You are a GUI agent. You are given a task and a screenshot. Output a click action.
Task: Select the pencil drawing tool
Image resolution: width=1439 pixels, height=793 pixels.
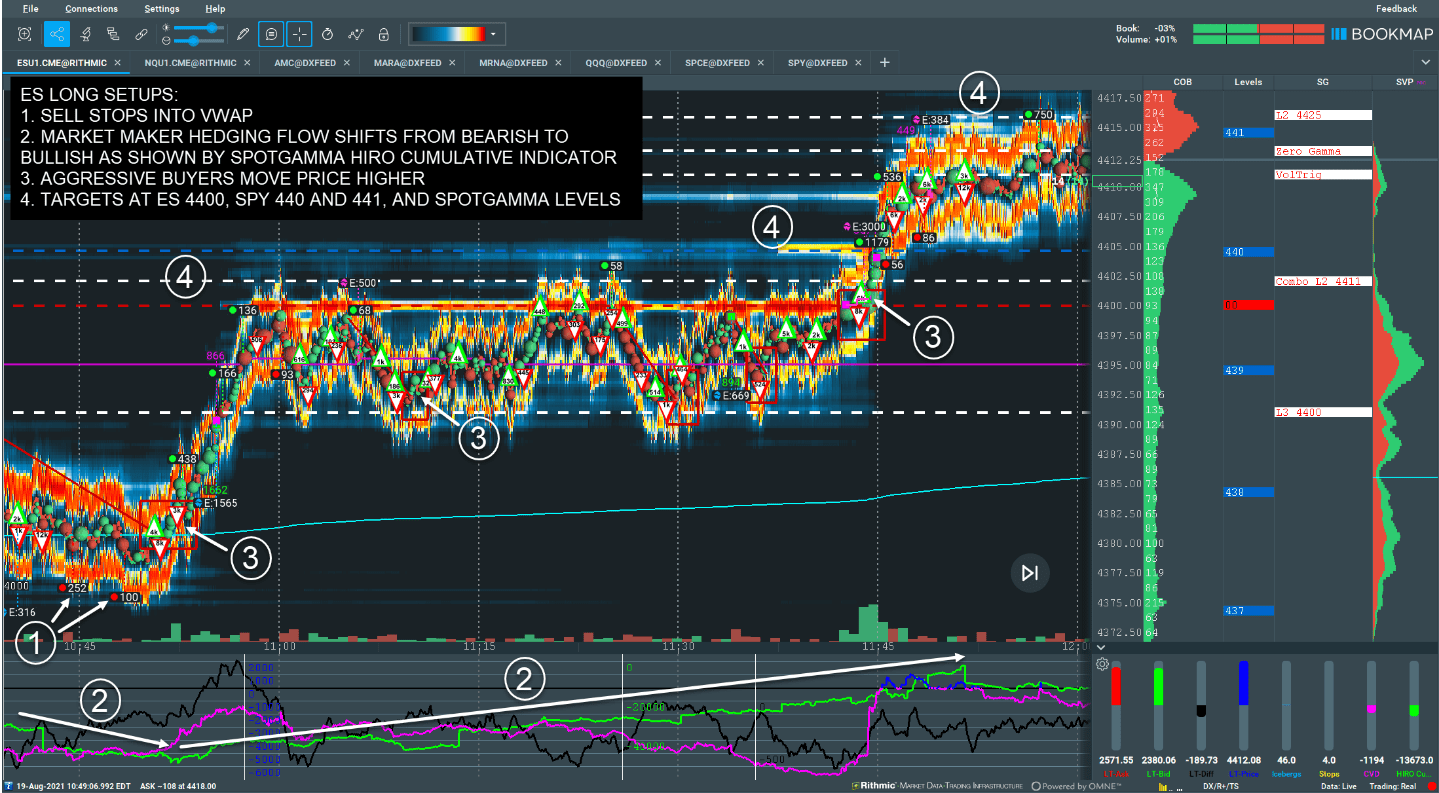click(x=243, y=33)
